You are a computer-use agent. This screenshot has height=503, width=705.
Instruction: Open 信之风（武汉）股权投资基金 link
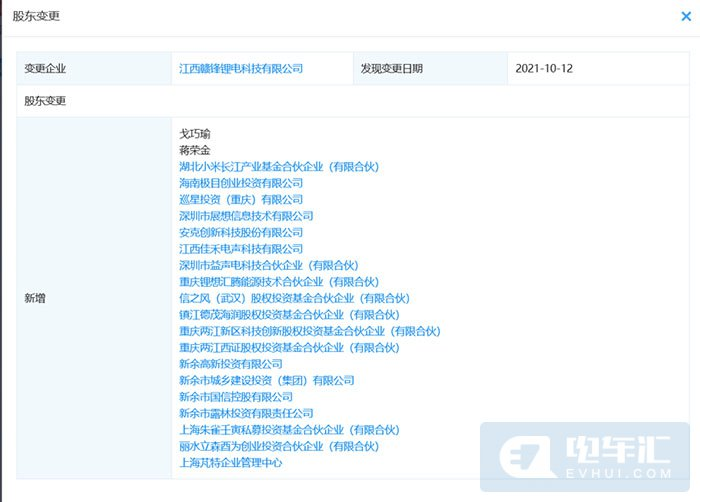point(294,298)
